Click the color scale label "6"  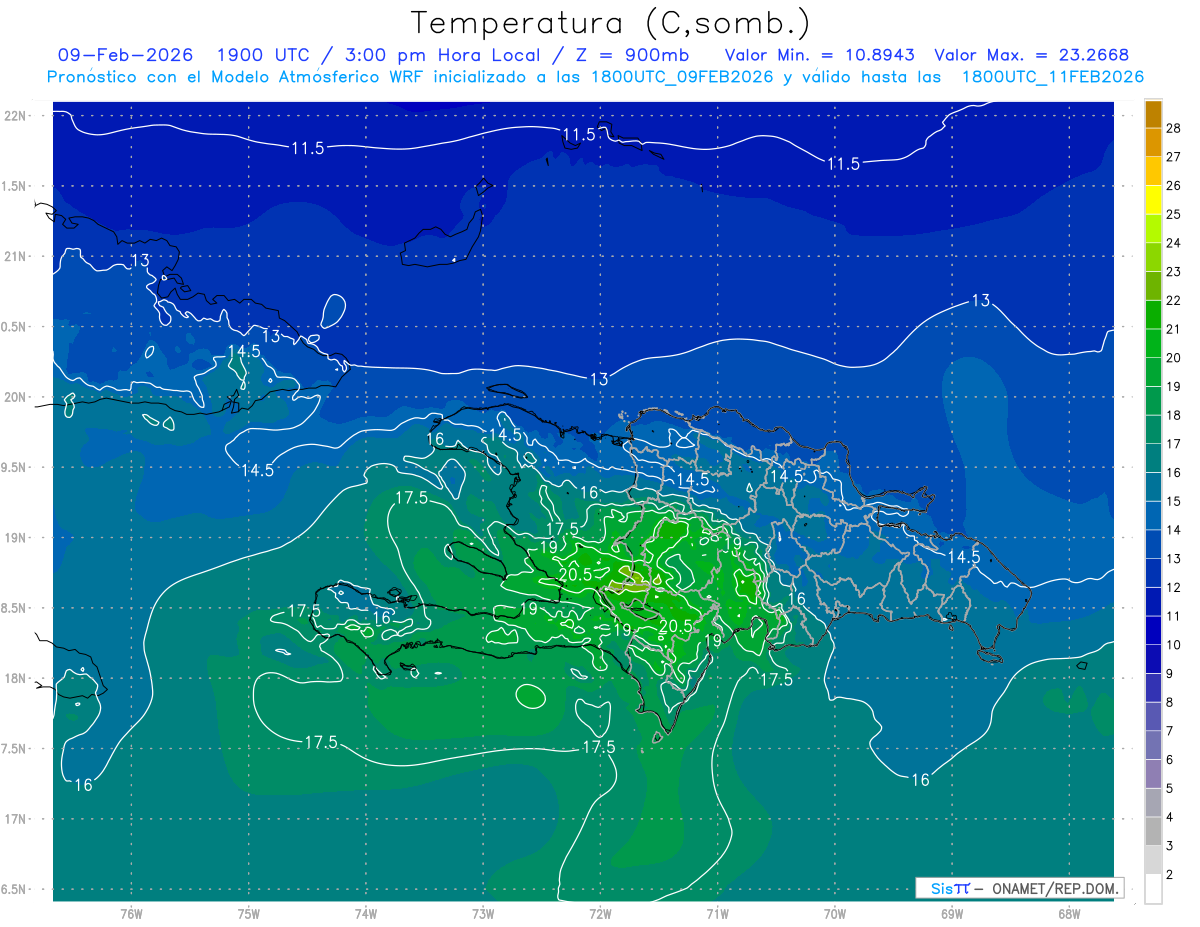click(1171, 760)
